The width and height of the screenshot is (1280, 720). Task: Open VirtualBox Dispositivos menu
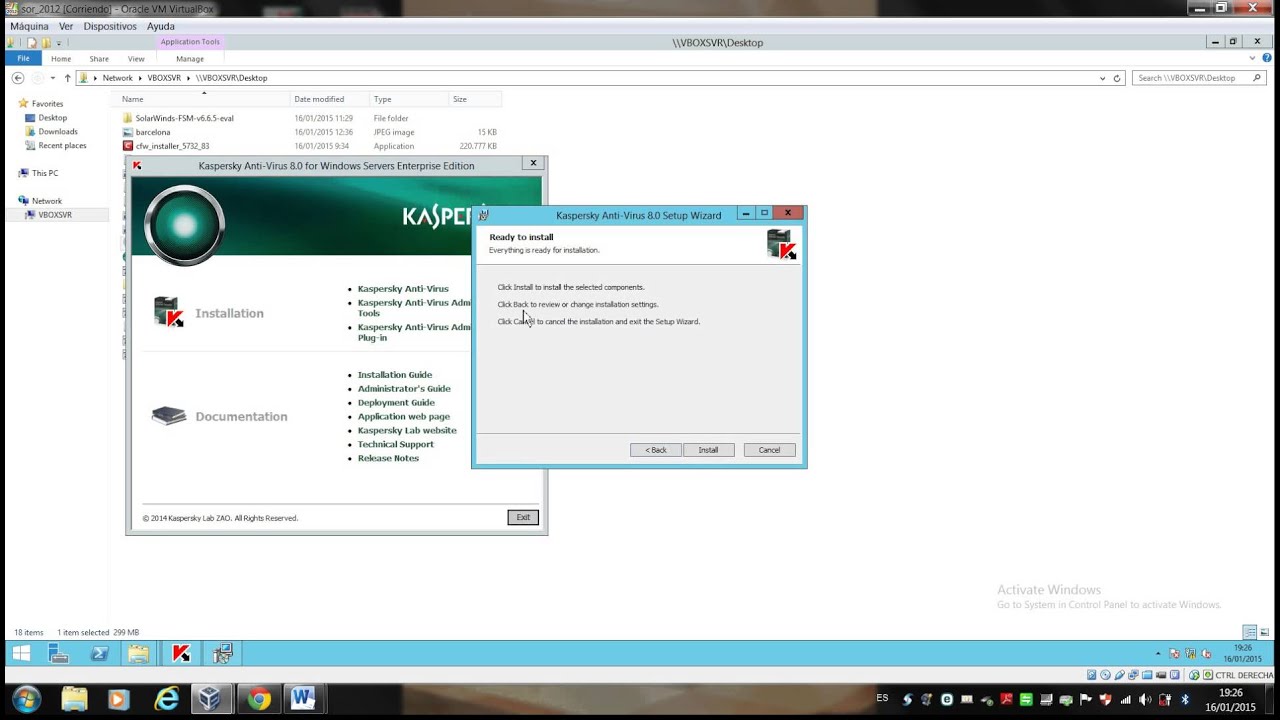pos(110,26)
